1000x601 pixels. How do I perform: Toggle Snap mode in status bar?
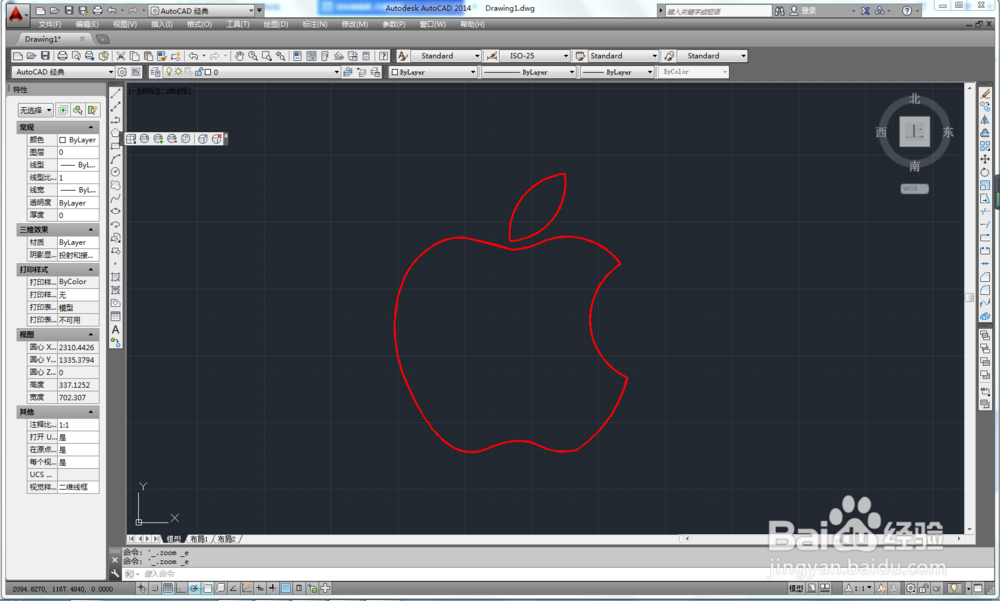click(x=154, y=588)
